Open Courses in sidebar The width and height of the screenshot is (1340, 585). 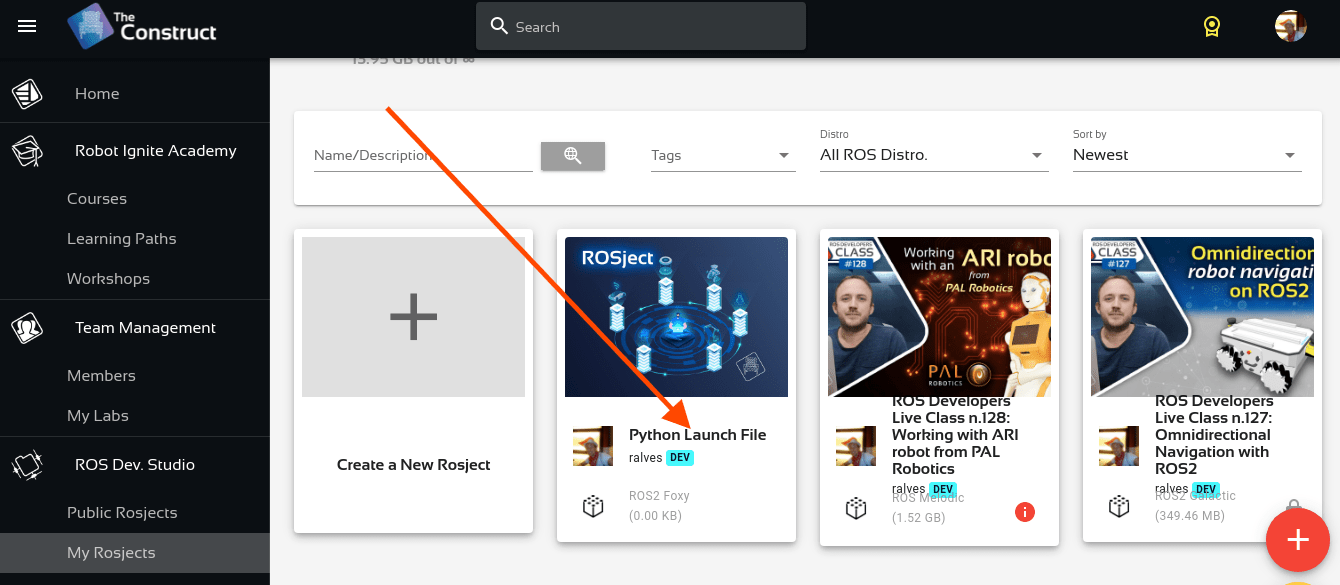point(97,199)
